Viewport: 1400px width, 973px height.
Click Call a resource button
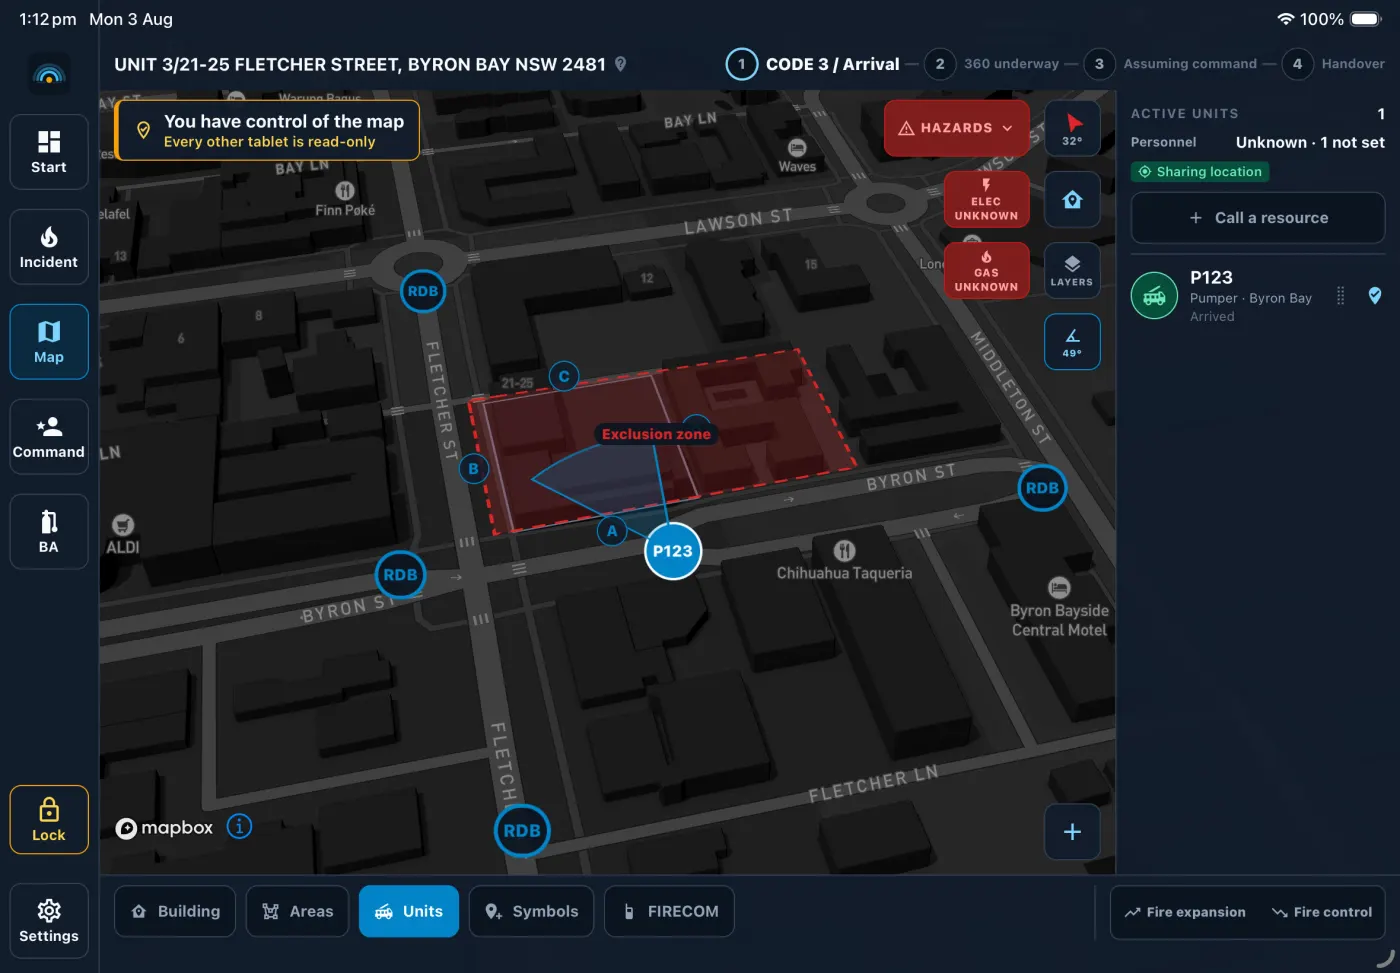(1258, 218)
